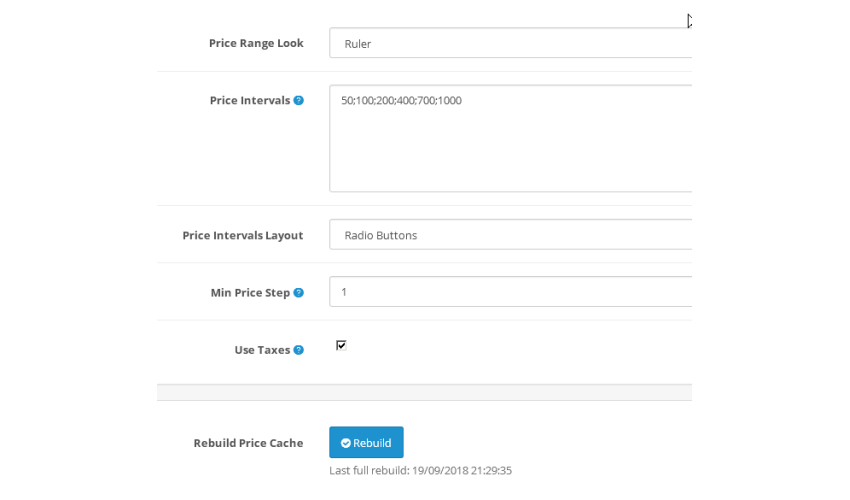Open the Price Range Look dropdown showing Ruler
This screenshot has height=500, width=850.
coord(510,43)
